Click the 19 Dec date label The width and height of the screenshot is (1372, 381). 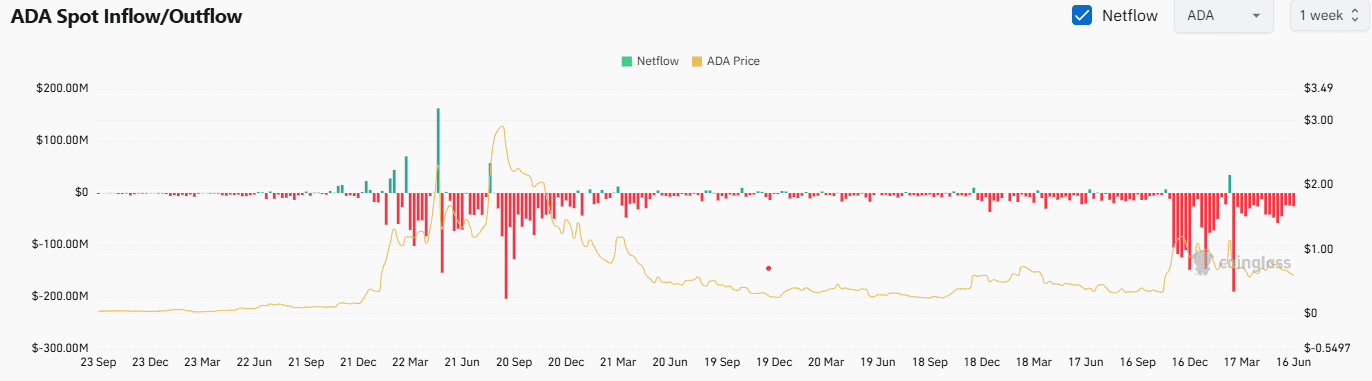click(x=774, y=363)
